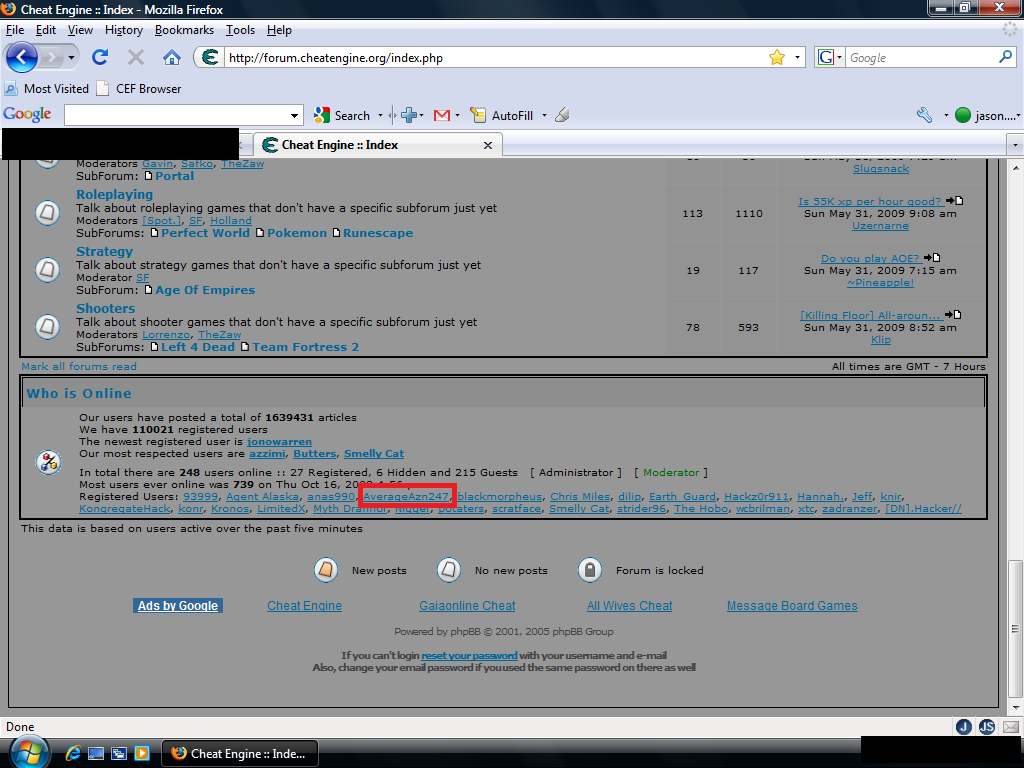
Task: Click the highlighter pen icon in Google toolbar
Action: point(562,116)
